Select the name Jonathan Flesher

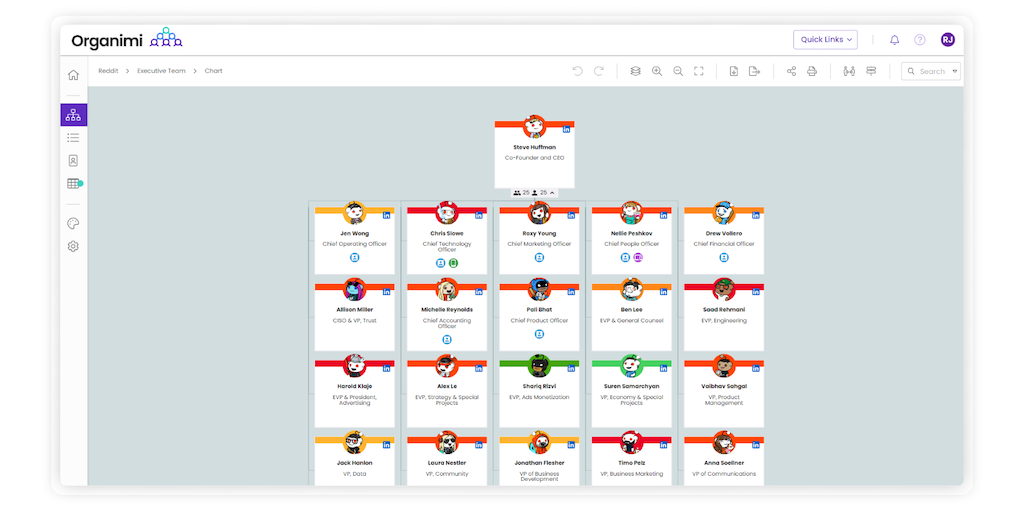pyautogui.click(x=539, y=462)
